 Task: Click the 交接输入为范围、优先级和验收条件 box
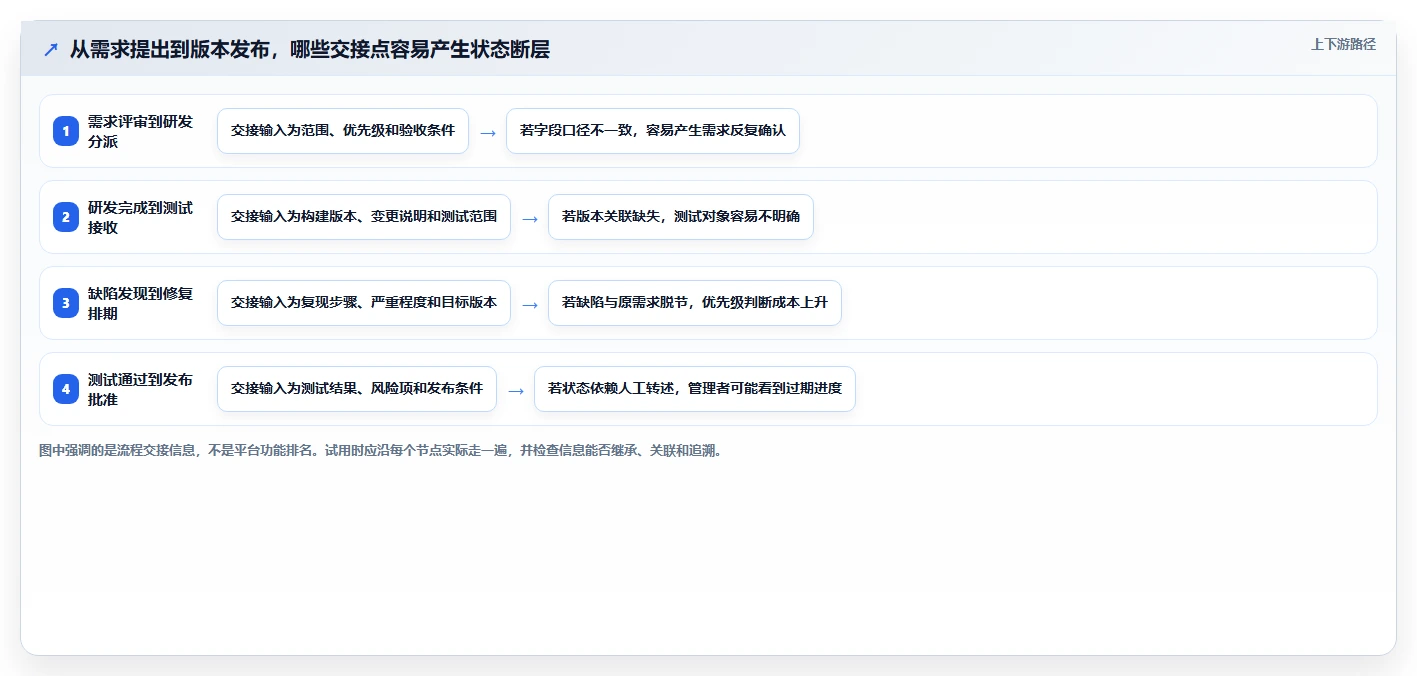click(x=343, y=131)
